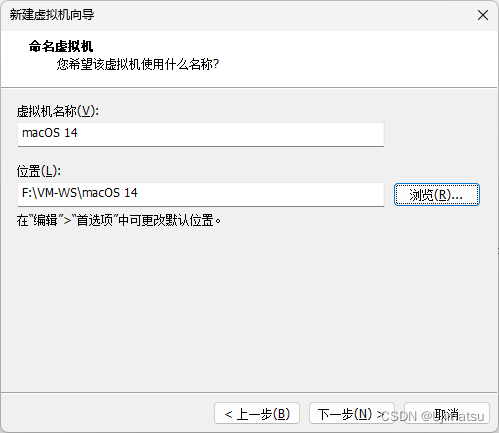Place cursor in F:\VM-WS\macOS 14 path text

[80, 193]
